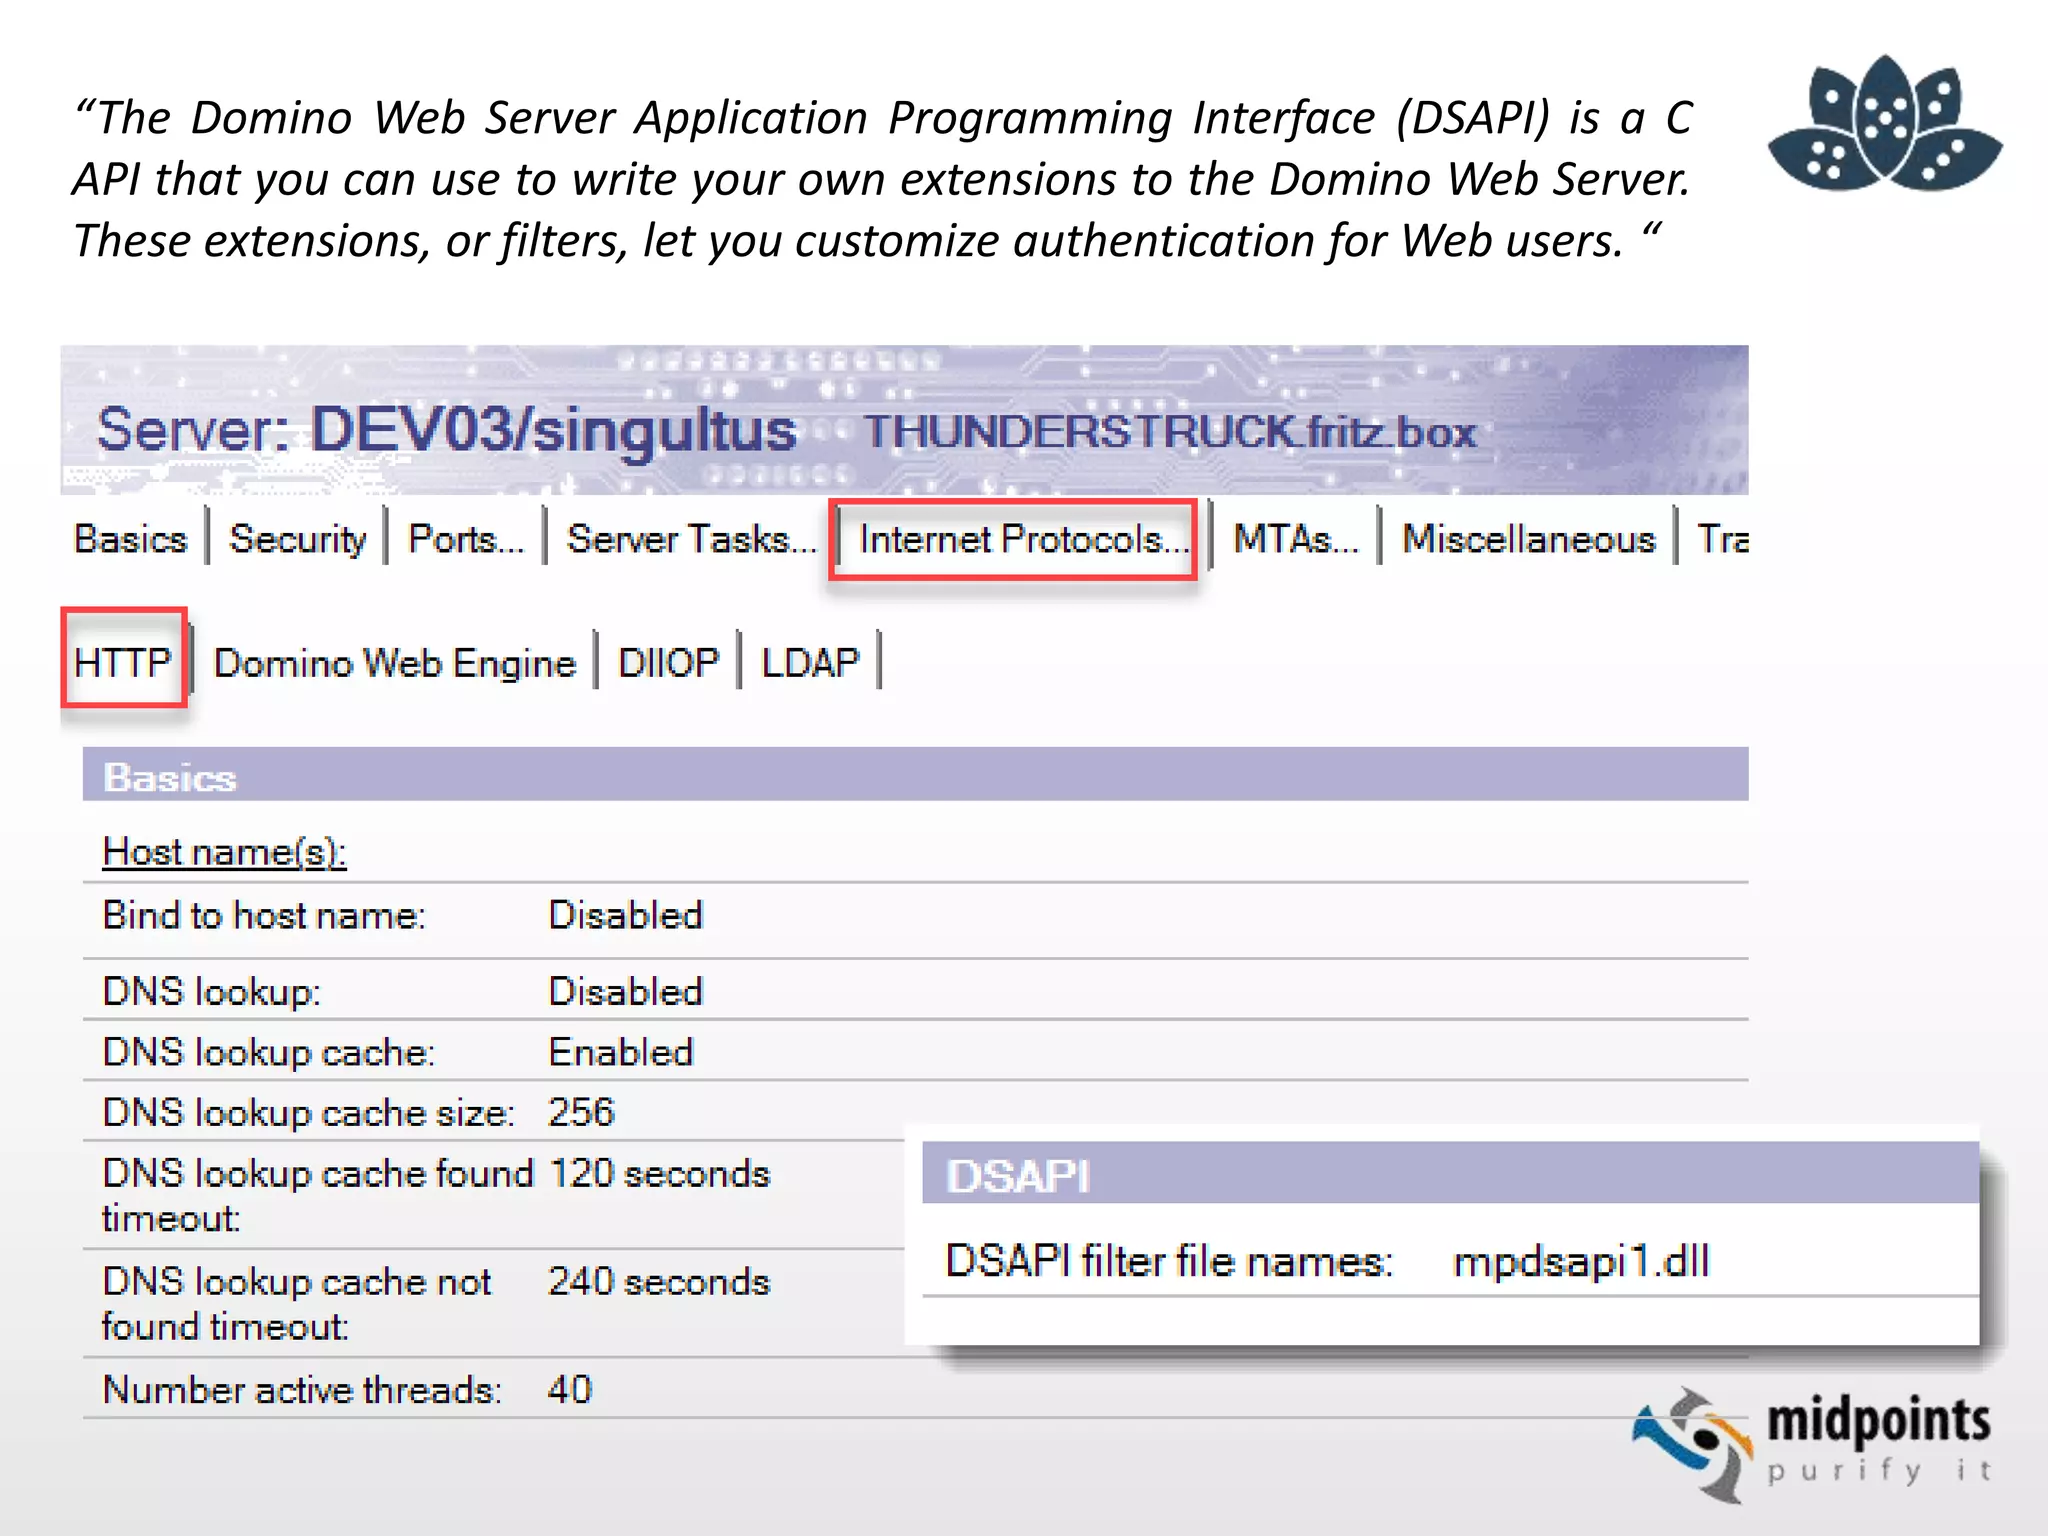Click the Basics section header
Viewport: 2048px width, 1536px height.
[x=915, y=775]
